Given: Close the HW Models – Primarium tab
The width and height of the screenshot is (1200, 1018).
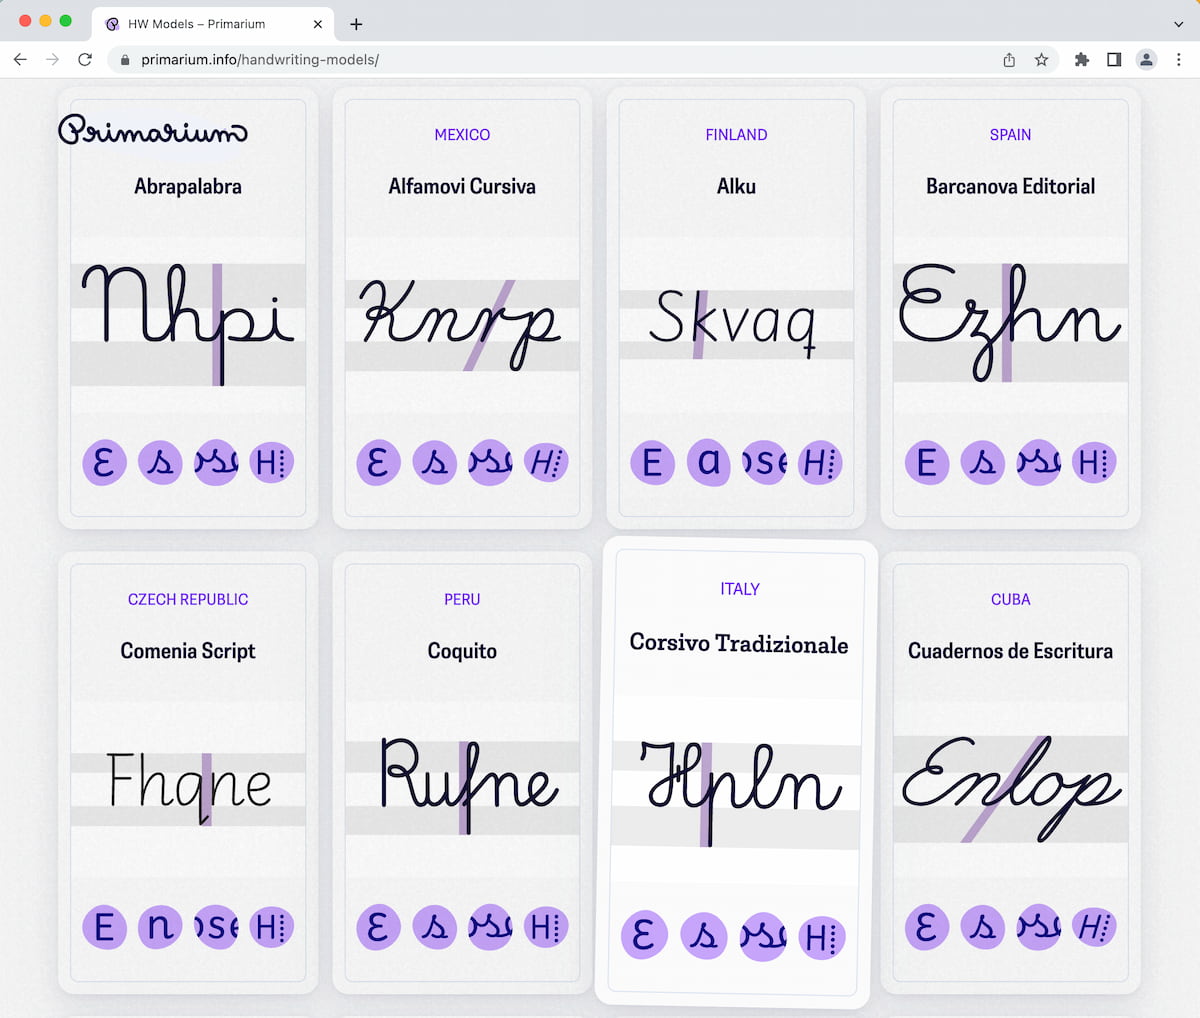Looking at the screenshot, I should [318, 24].
